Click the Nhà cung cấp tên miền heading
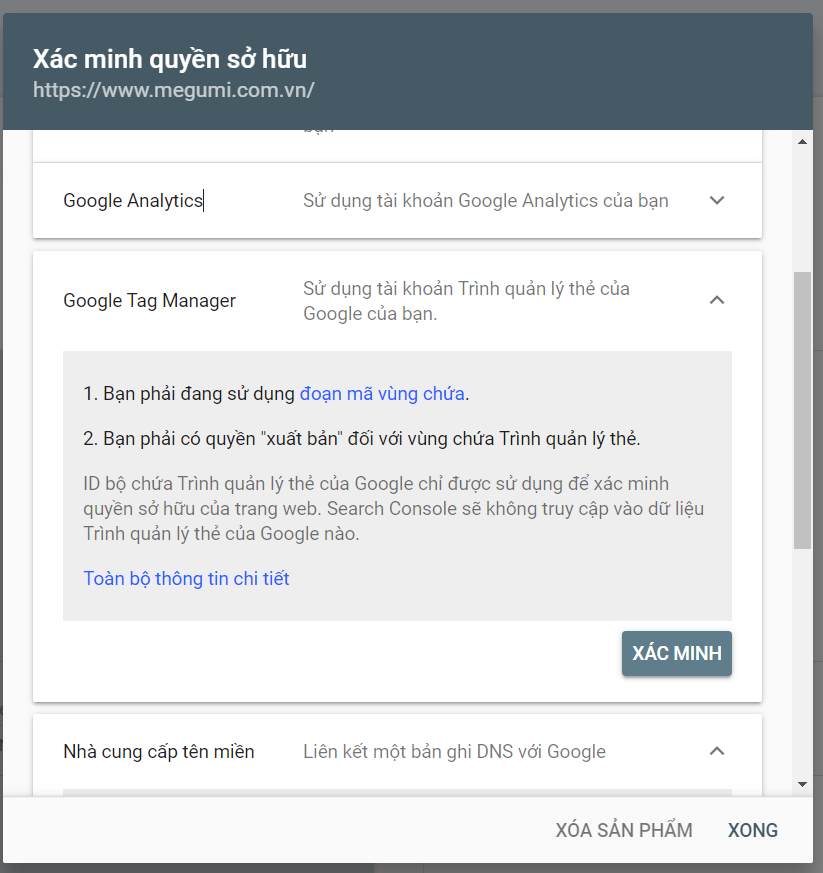The width and height of the screenshot is (823, 873). (159, 752)
